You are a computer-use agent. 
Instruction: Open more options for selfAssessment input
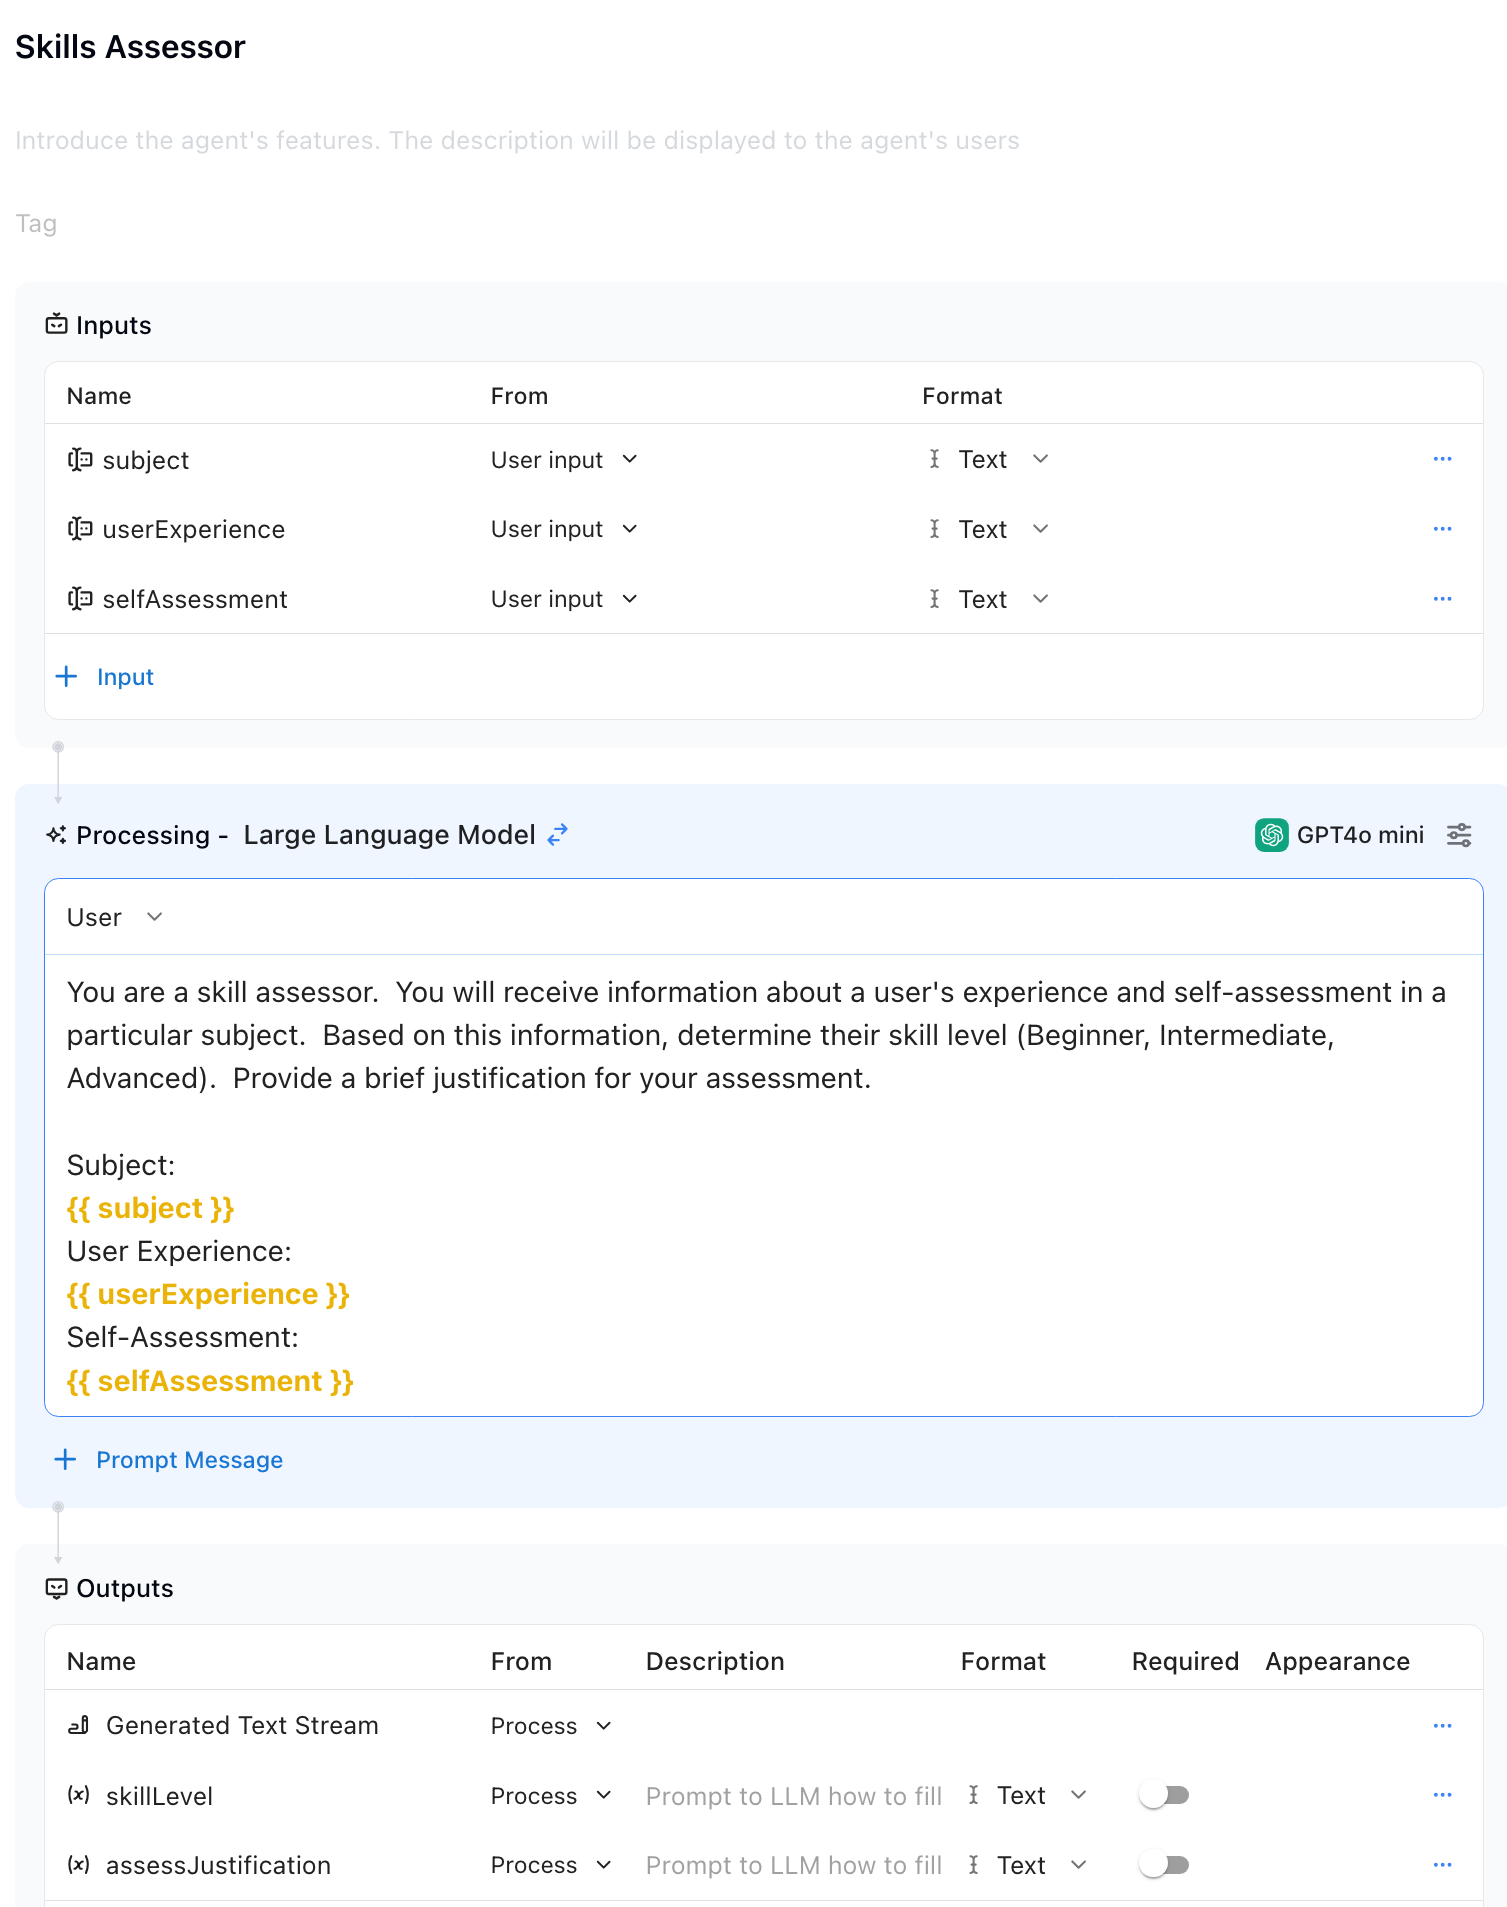click(x=1442, y=599)
